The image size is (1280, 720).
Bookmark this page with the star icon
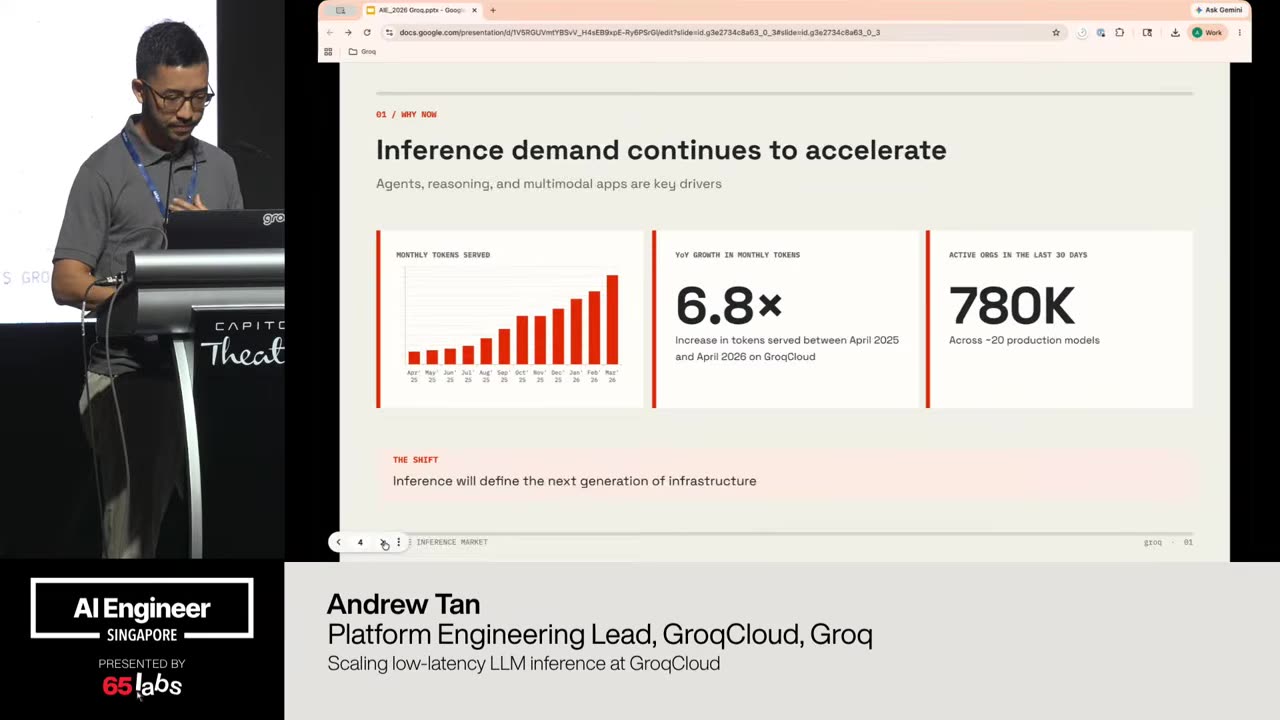(1056, 32)
